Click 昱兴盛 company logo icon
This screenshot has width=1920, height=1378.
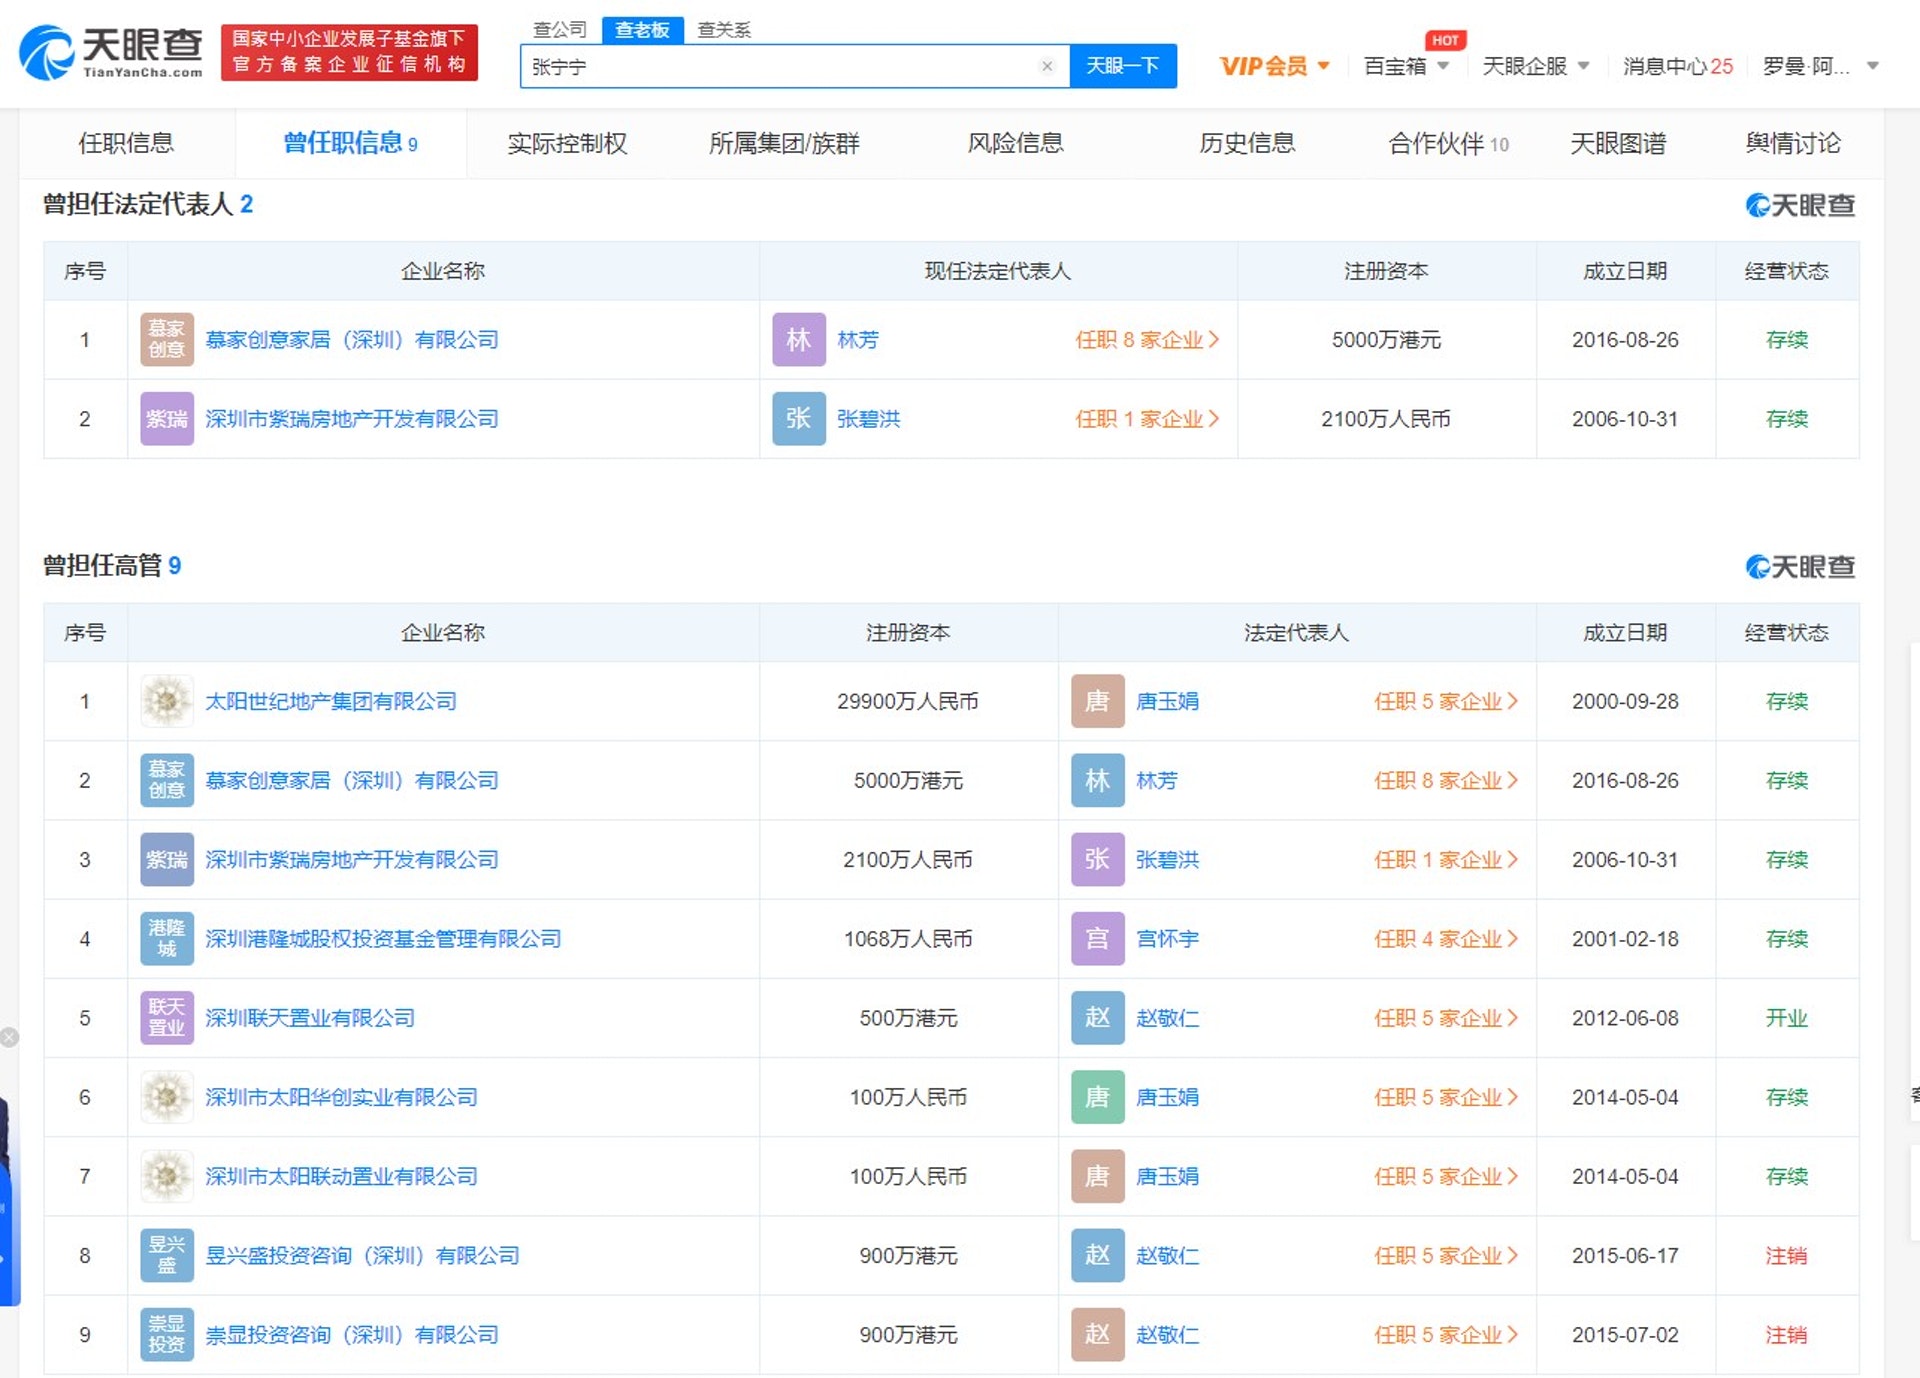click(166, 1255)
